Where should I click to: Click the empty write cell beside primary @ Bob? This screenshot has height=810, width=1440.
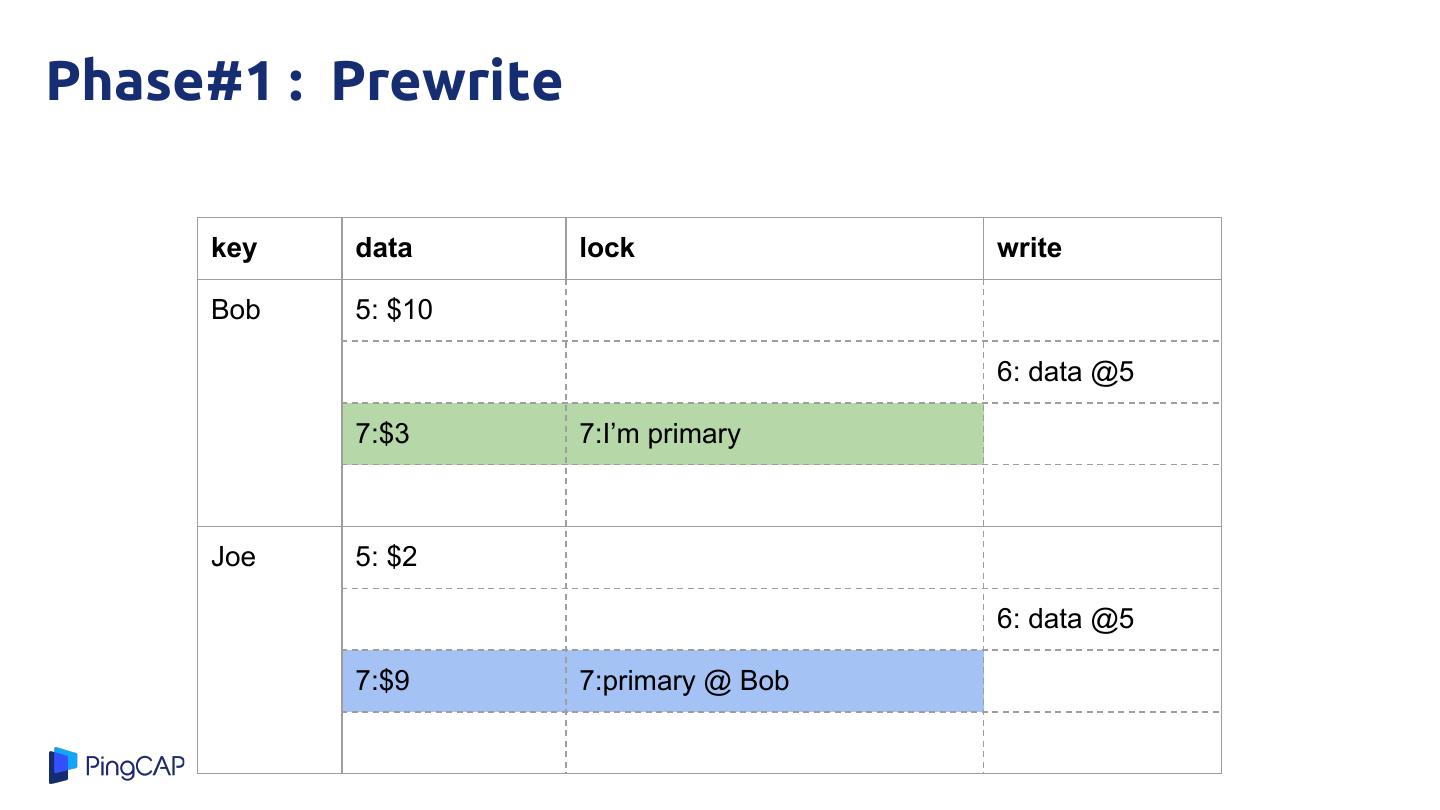point(1102,681)
